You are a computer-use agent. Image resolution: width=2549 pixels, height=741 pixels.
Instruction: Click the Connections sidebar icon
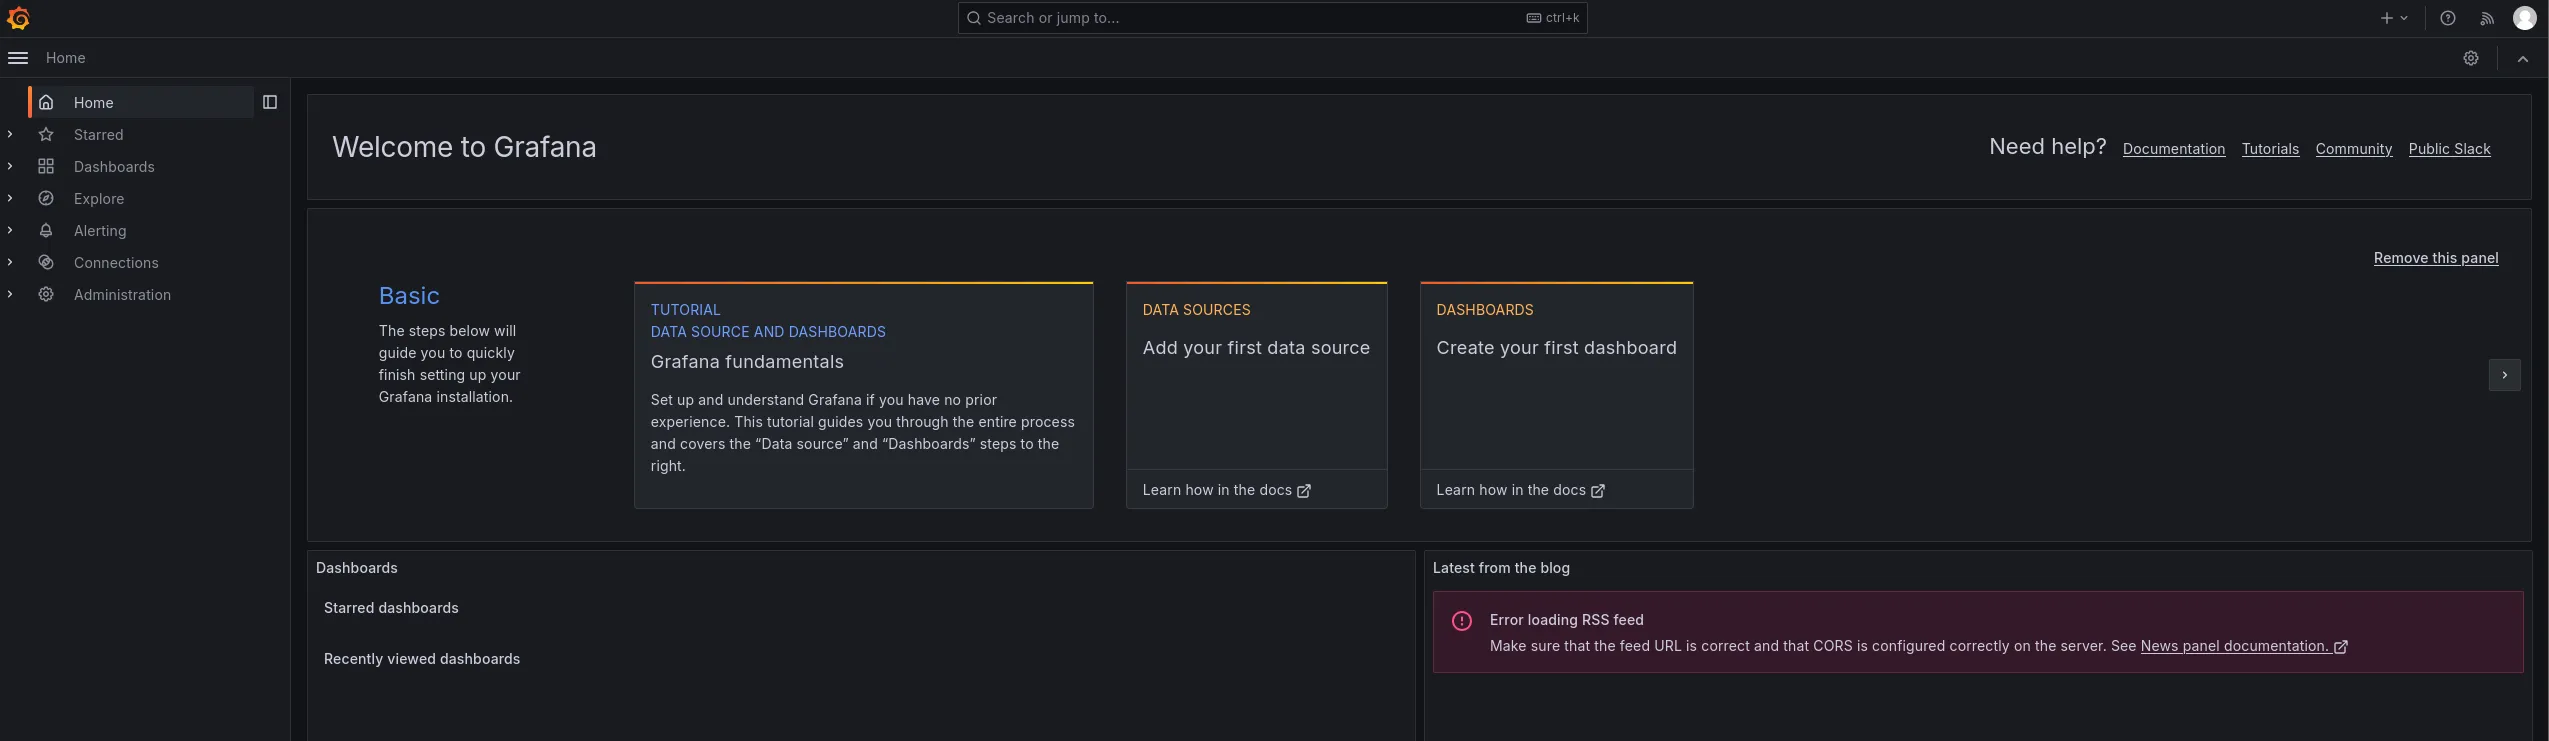click(46, 263)
